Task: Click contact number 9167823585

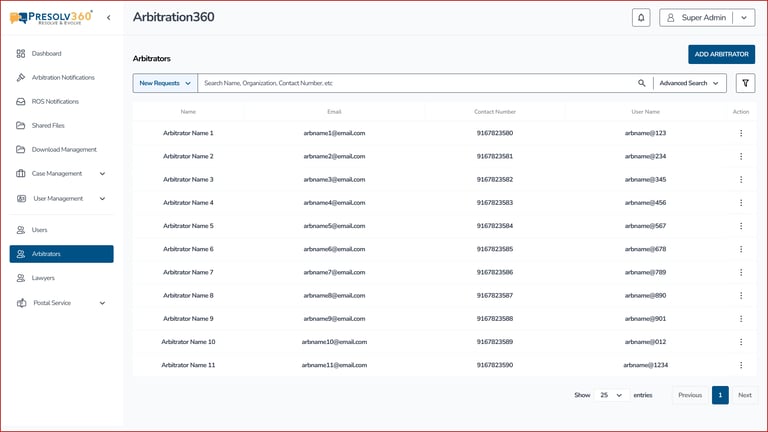Action: [x=495, y=249]
